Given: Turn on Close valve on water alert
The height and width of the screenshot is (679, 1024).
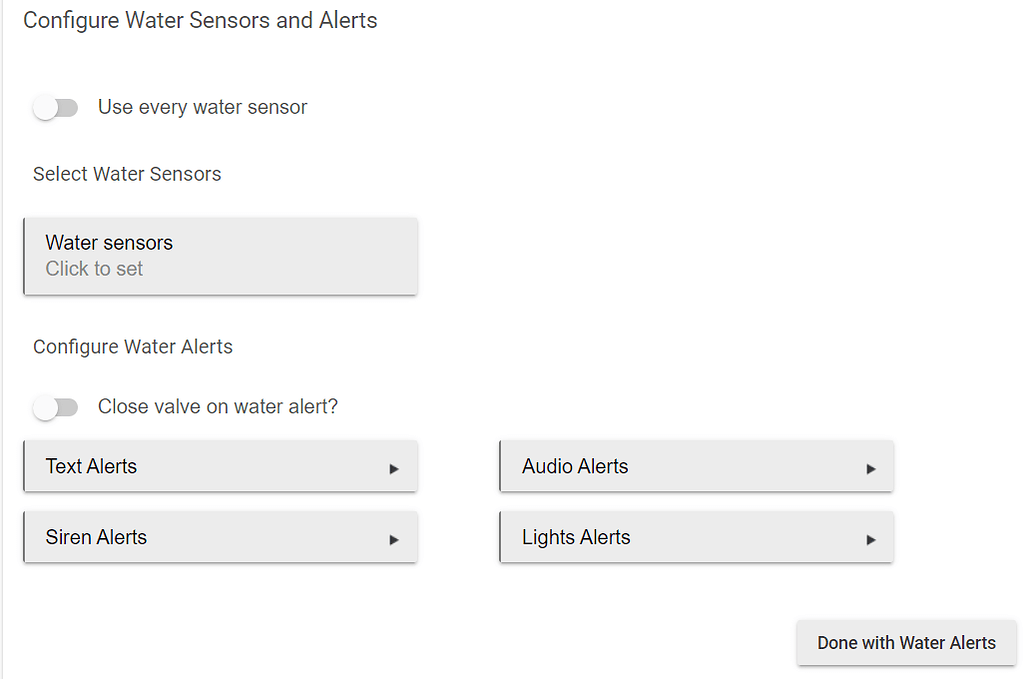Looking at the screenshot, I should click(x=56, y=407).
